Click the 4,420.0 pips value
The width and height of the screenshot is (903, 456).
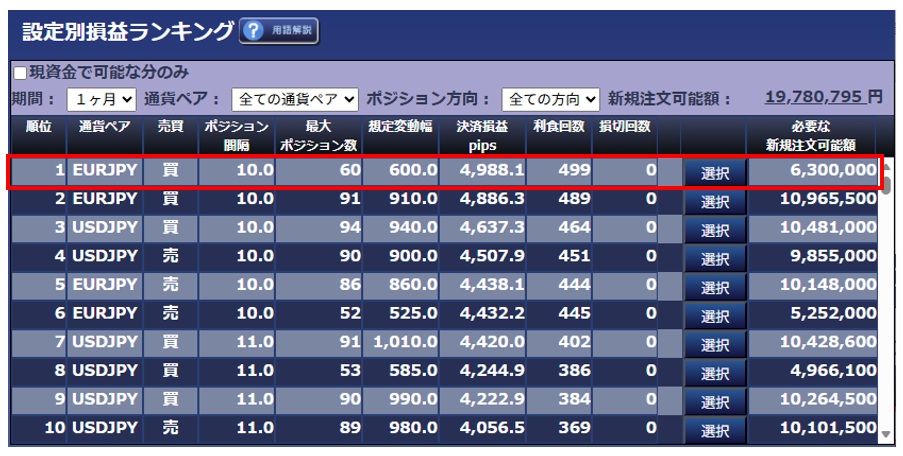(492, 343)
